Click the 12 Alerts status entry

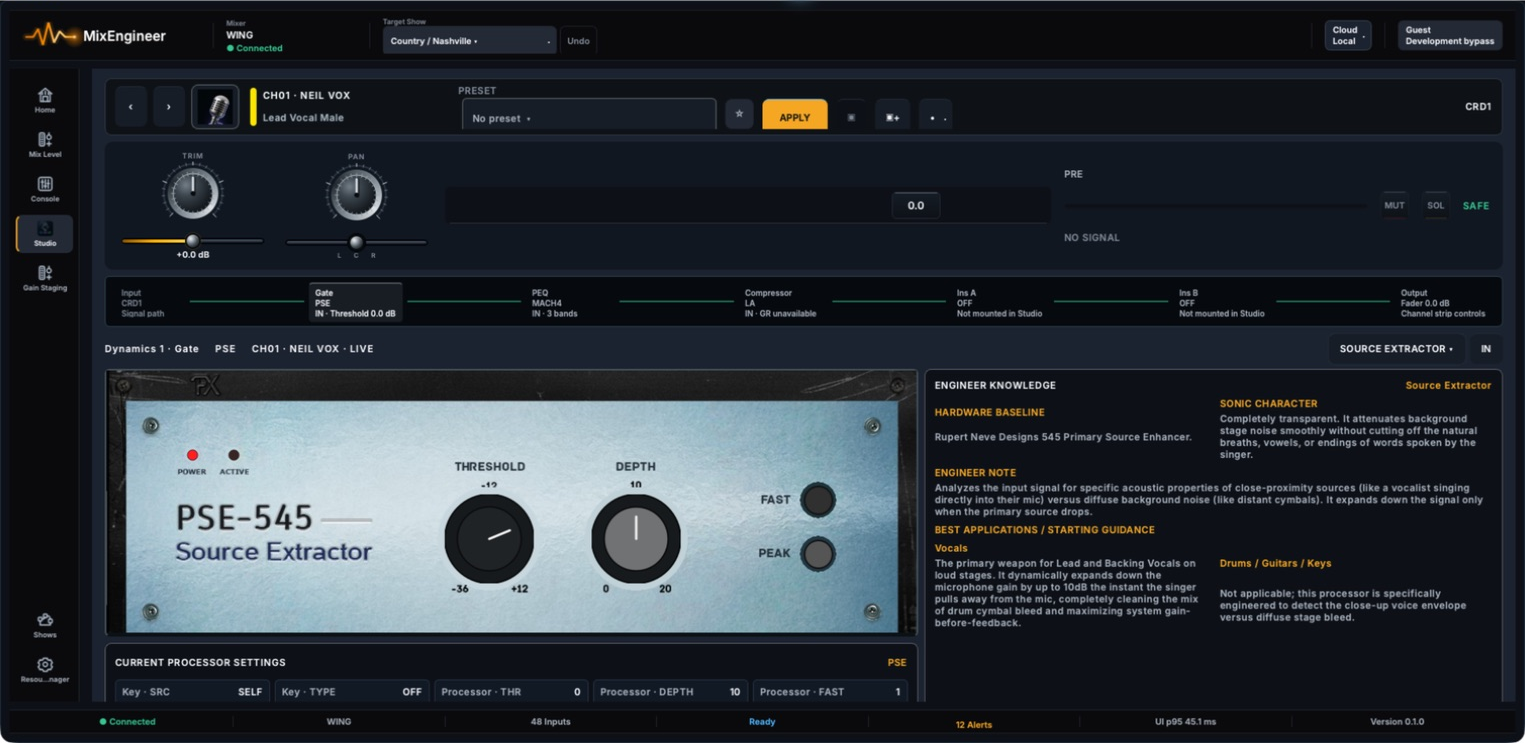974,724
